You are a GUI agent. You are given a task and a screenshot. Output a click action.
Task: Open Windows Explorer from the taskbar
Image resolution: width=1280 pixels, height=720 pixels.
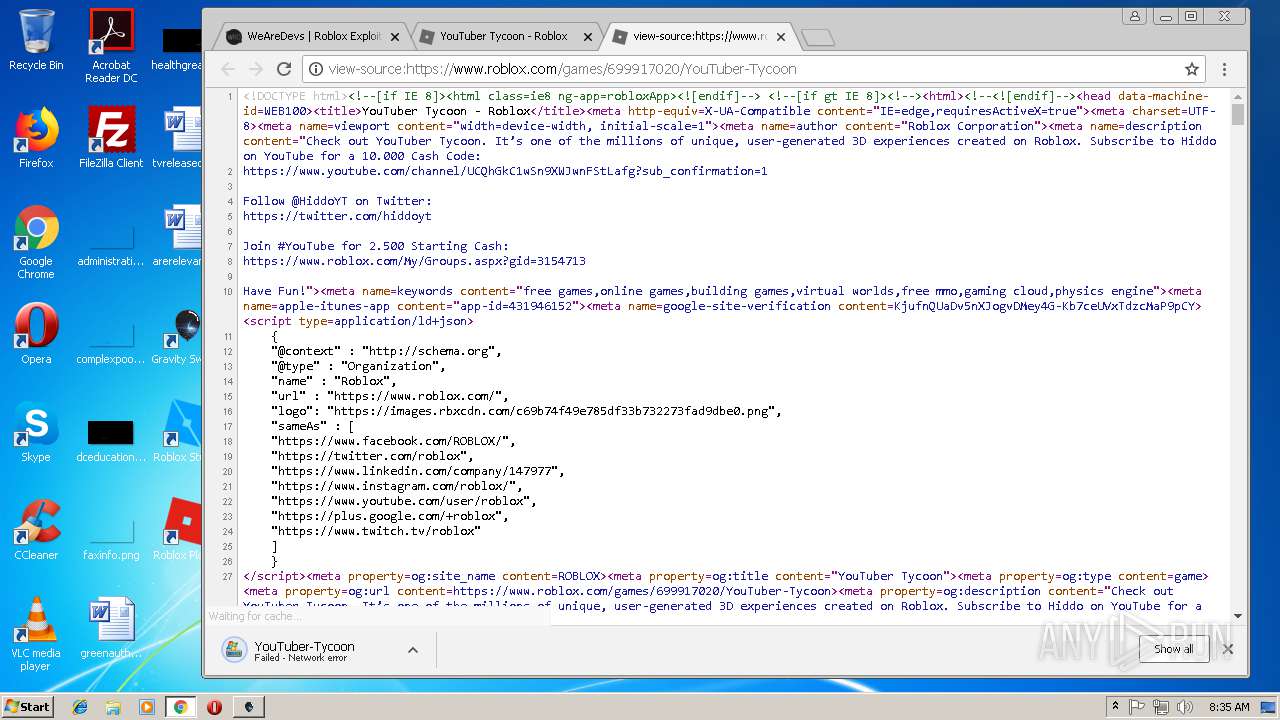113,707
